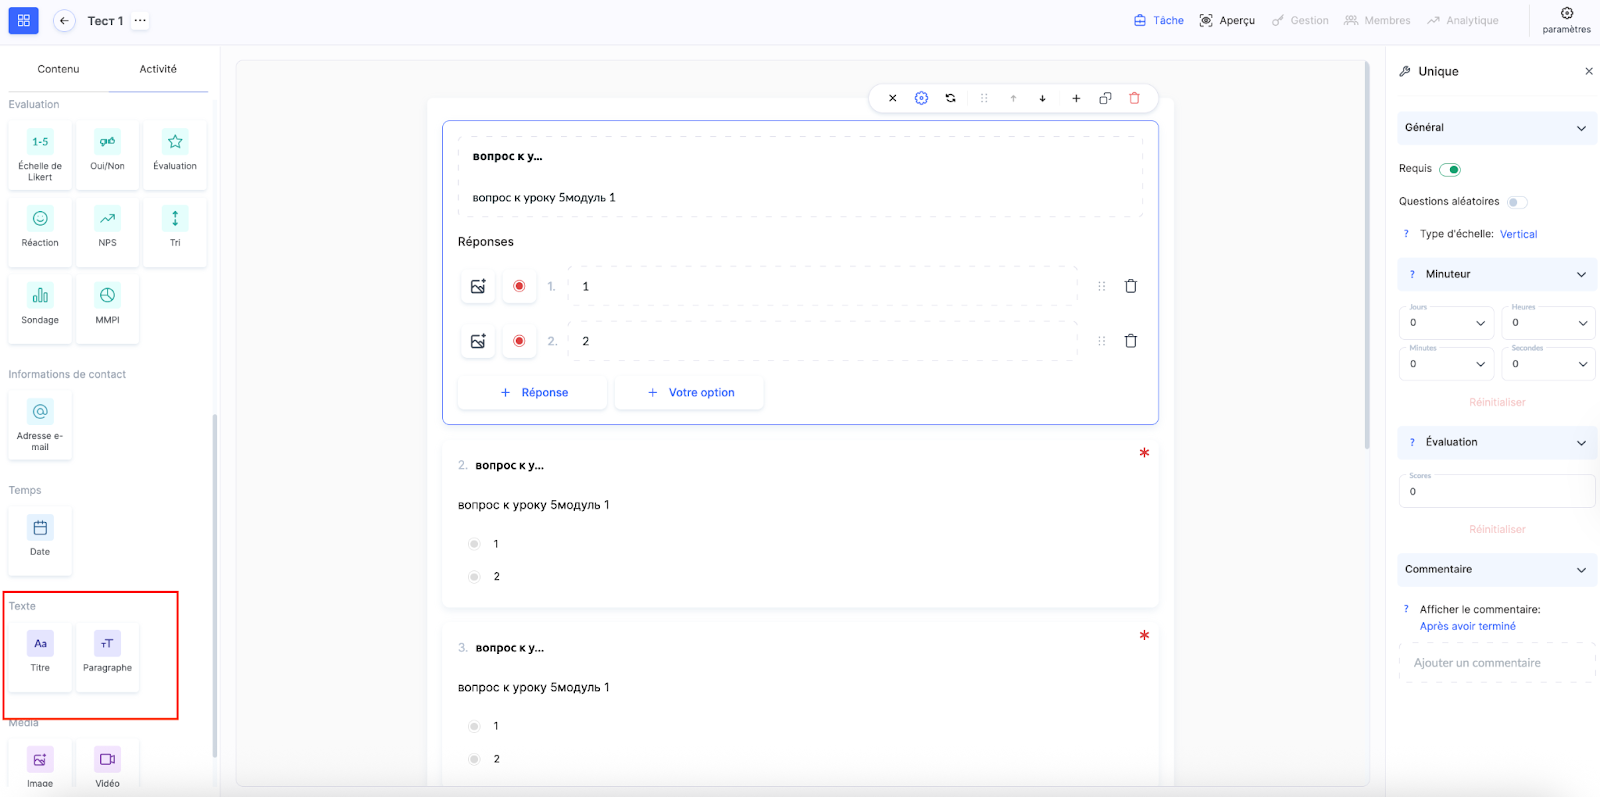The image size is (1600, 797).
Task: Click the + Réponse button
Action: click(x=533, y=393)
